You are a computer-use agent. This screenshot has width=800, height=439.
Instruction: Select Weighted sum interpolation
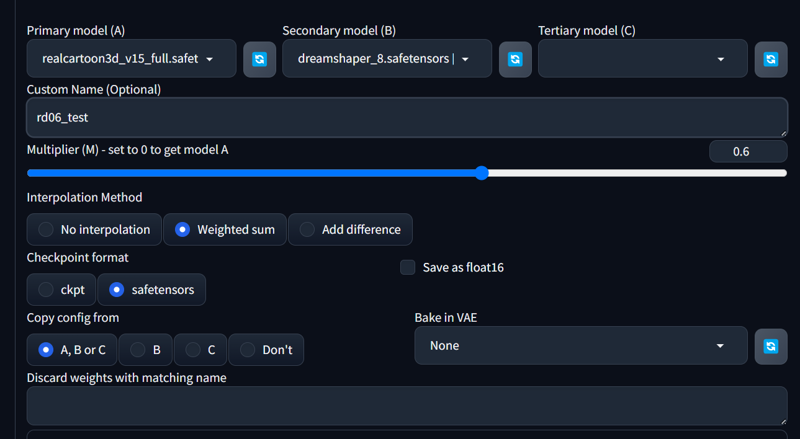pyautogui.click(x=225, y=230)
